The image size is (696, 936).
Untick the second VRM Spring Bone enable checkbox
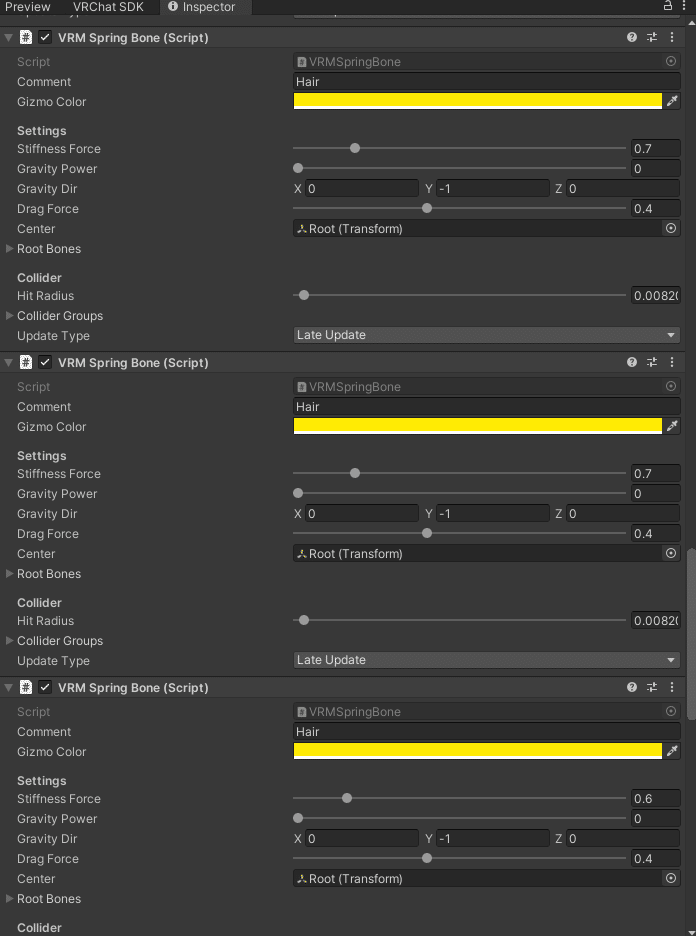pos(45,363)
